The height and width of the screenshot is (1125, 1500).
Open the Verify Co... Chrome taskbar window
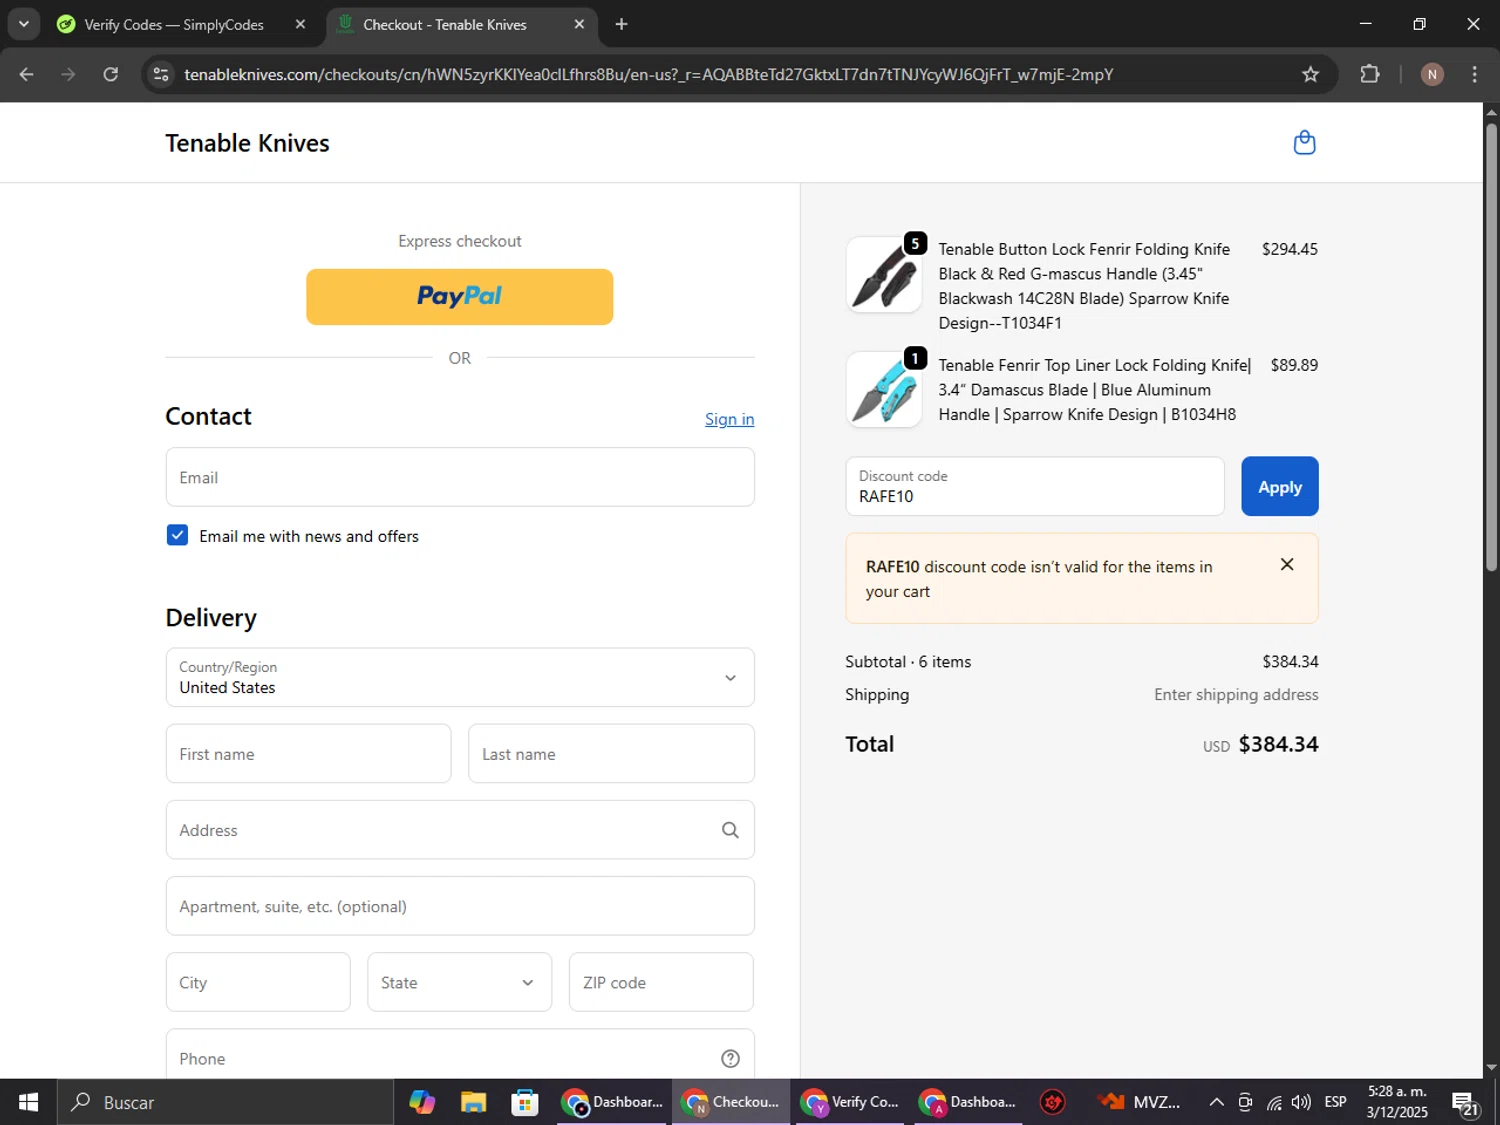[x=851, y=1102]
